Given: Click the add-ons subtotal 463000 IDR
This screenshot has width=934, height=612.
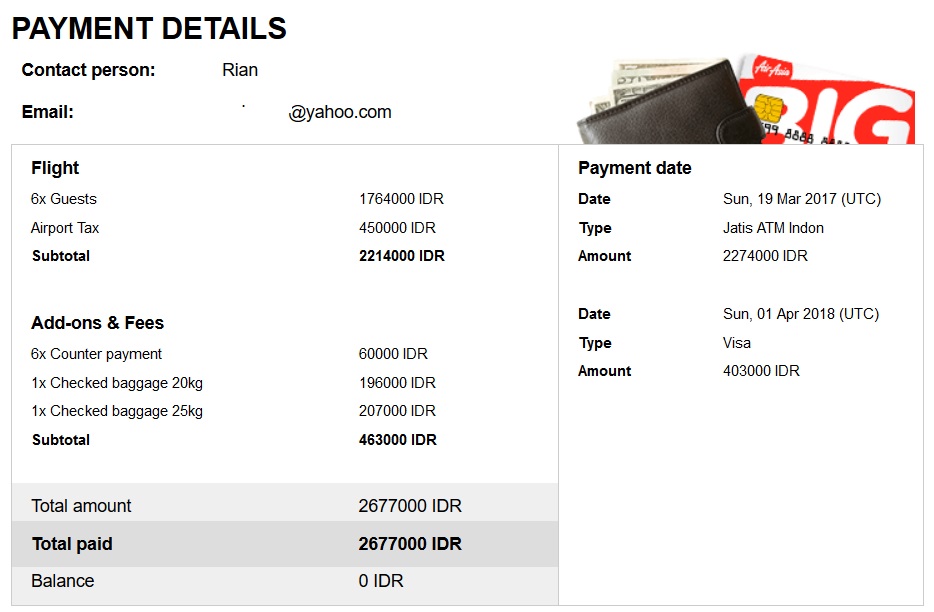Looking at the screenshot, I should click(397, 440).
